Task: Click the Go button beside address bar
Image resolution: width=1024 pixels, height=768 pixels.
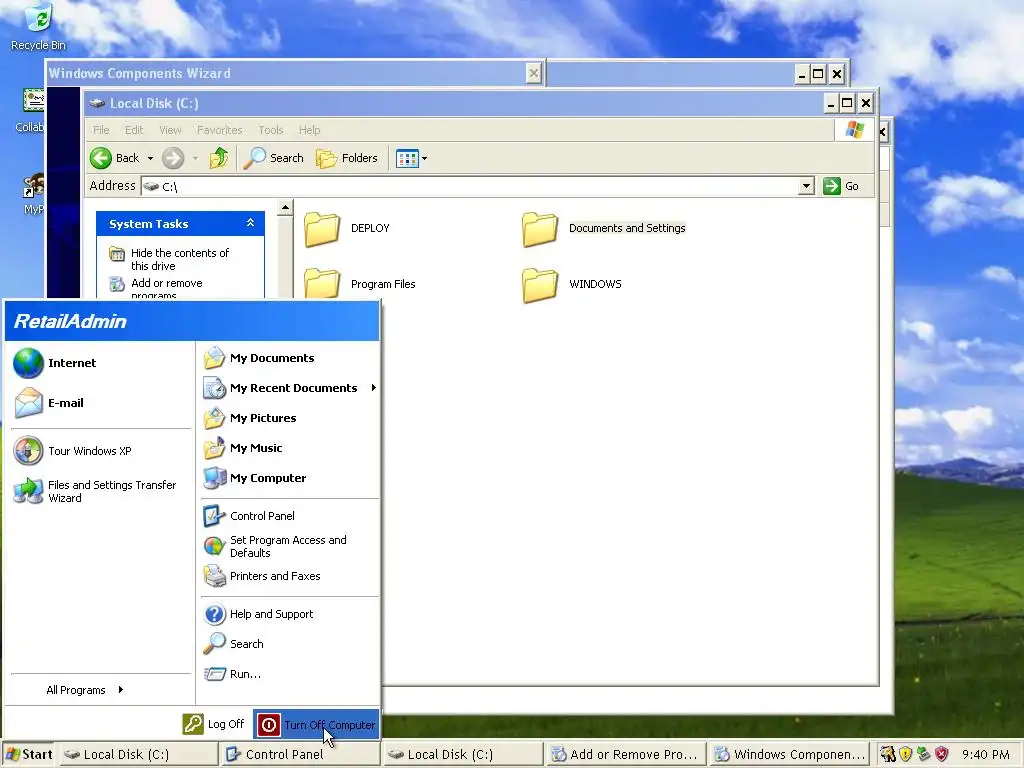Action: 841,186
